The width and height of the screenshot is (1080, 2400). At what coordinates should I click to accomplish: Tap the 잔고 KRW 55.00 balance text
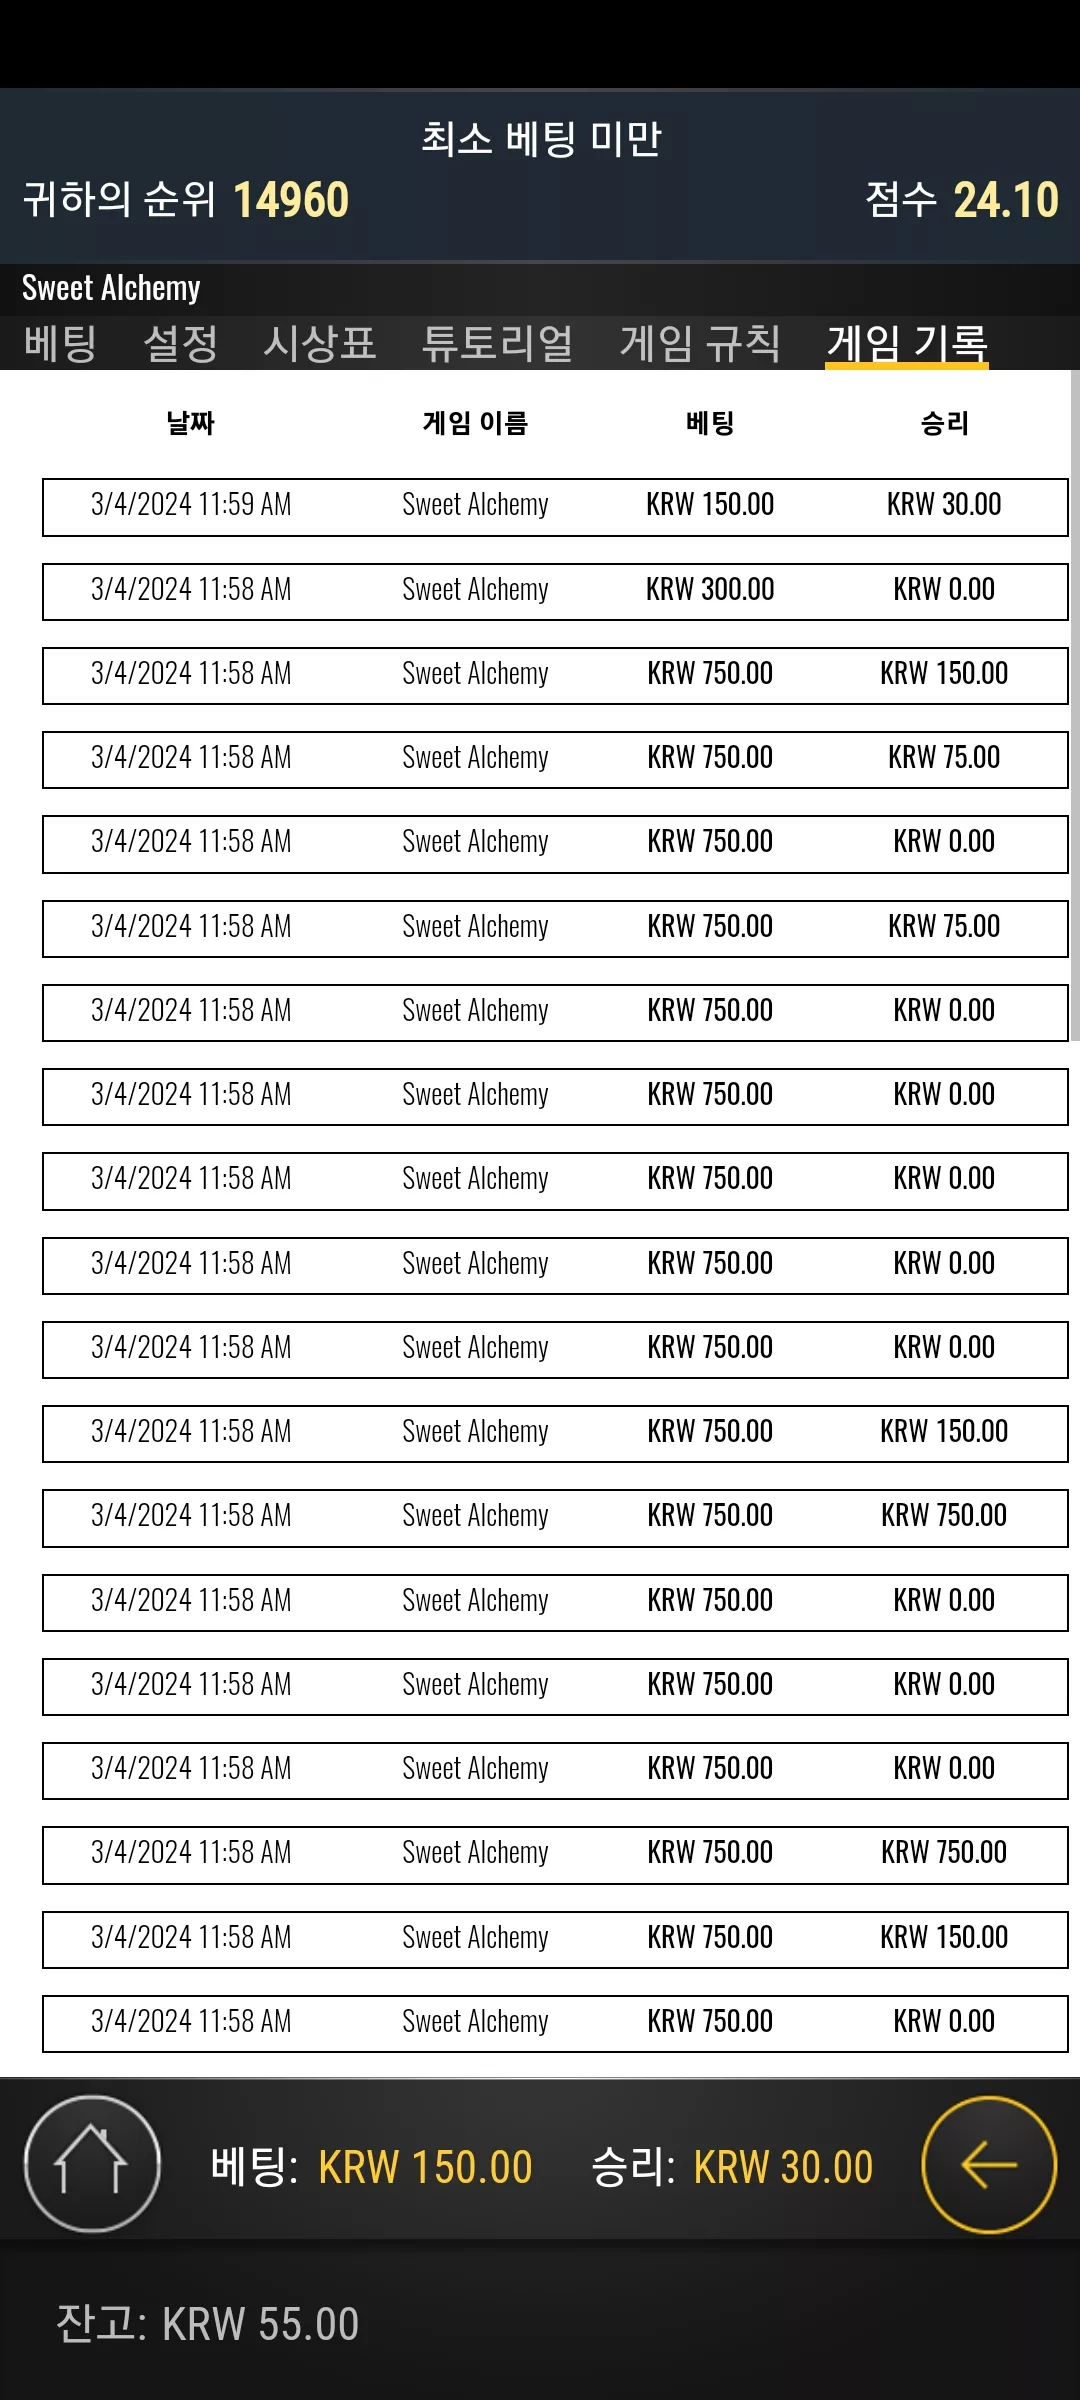[208, 2324]
